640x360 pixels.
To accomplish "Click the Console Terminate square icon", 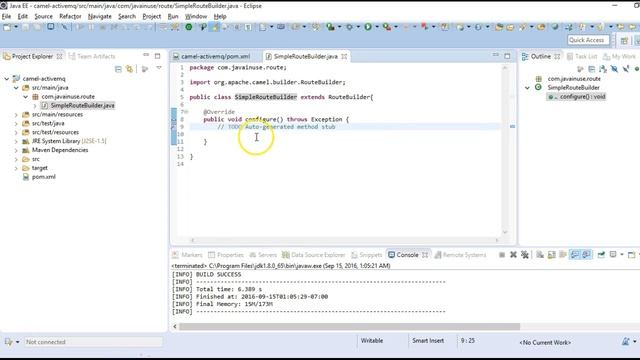I will [502, 255].
